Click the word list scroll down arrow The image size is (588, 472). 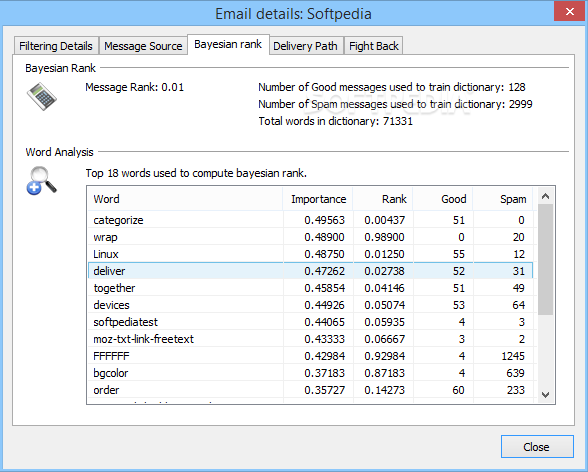546,395
